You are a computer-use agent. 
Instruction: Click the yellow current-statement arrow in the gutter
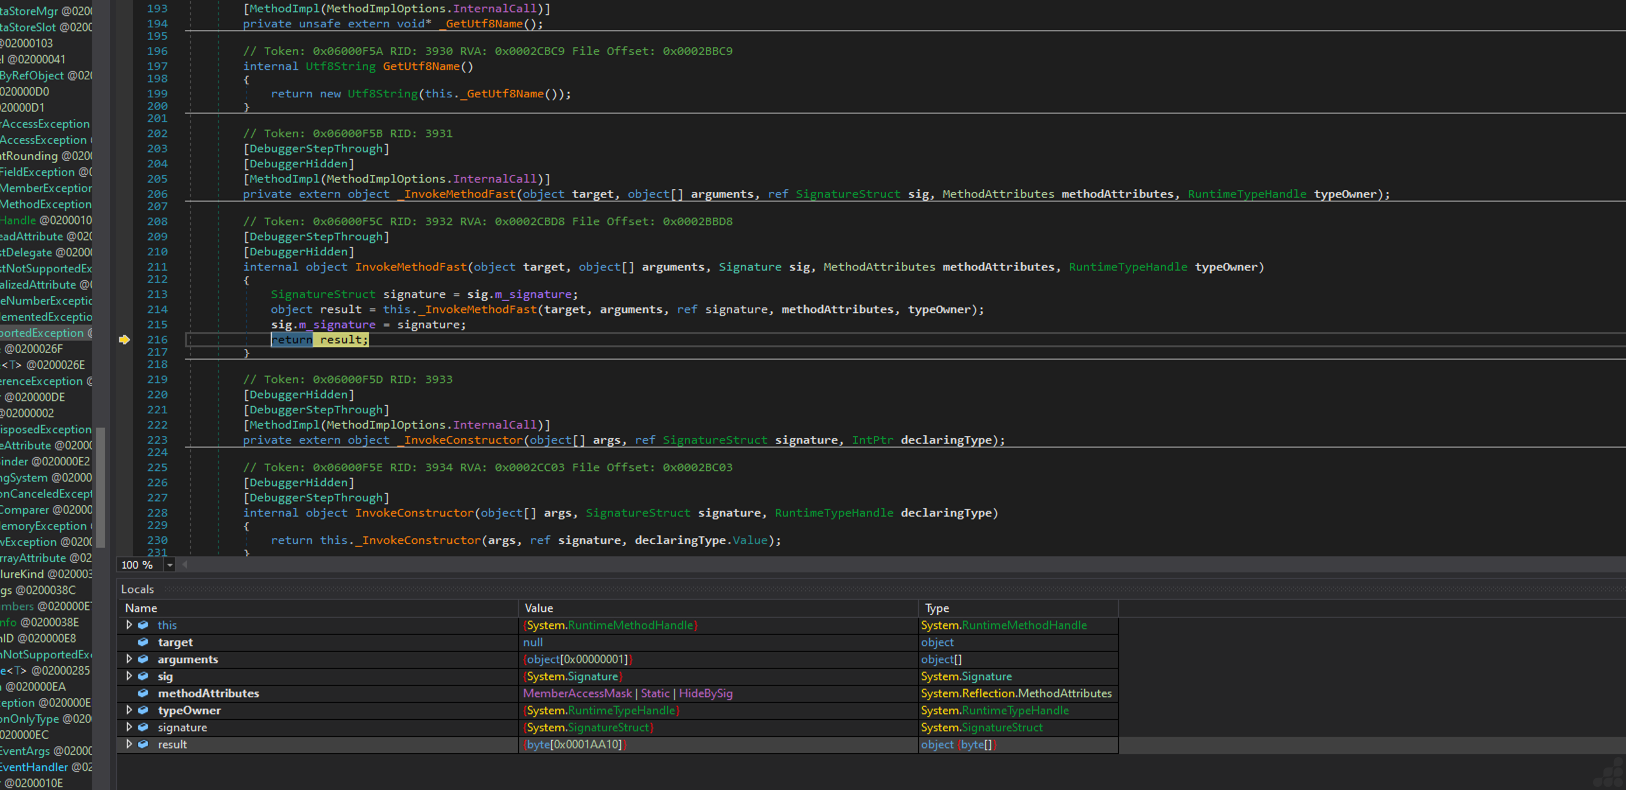[124, 340]
